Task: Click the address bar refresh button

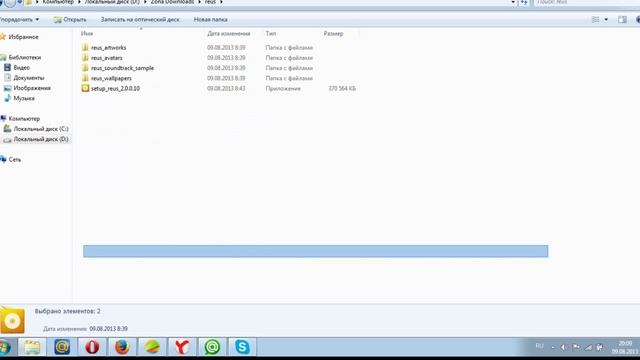Action: [x=524, y=2]
